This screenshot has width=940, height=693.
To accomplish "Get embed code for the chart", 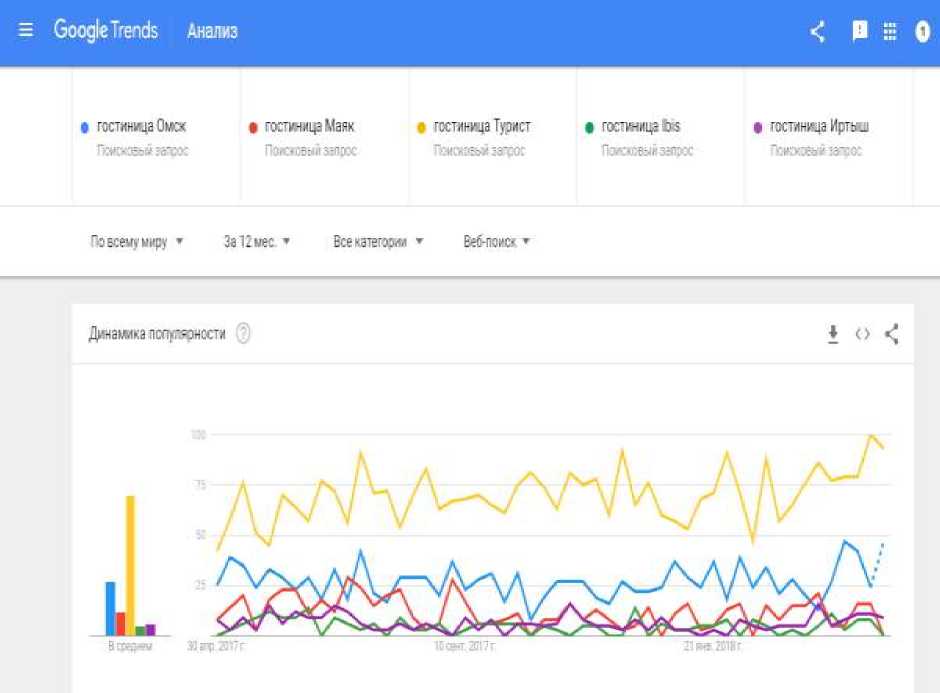I will (862, 335).
